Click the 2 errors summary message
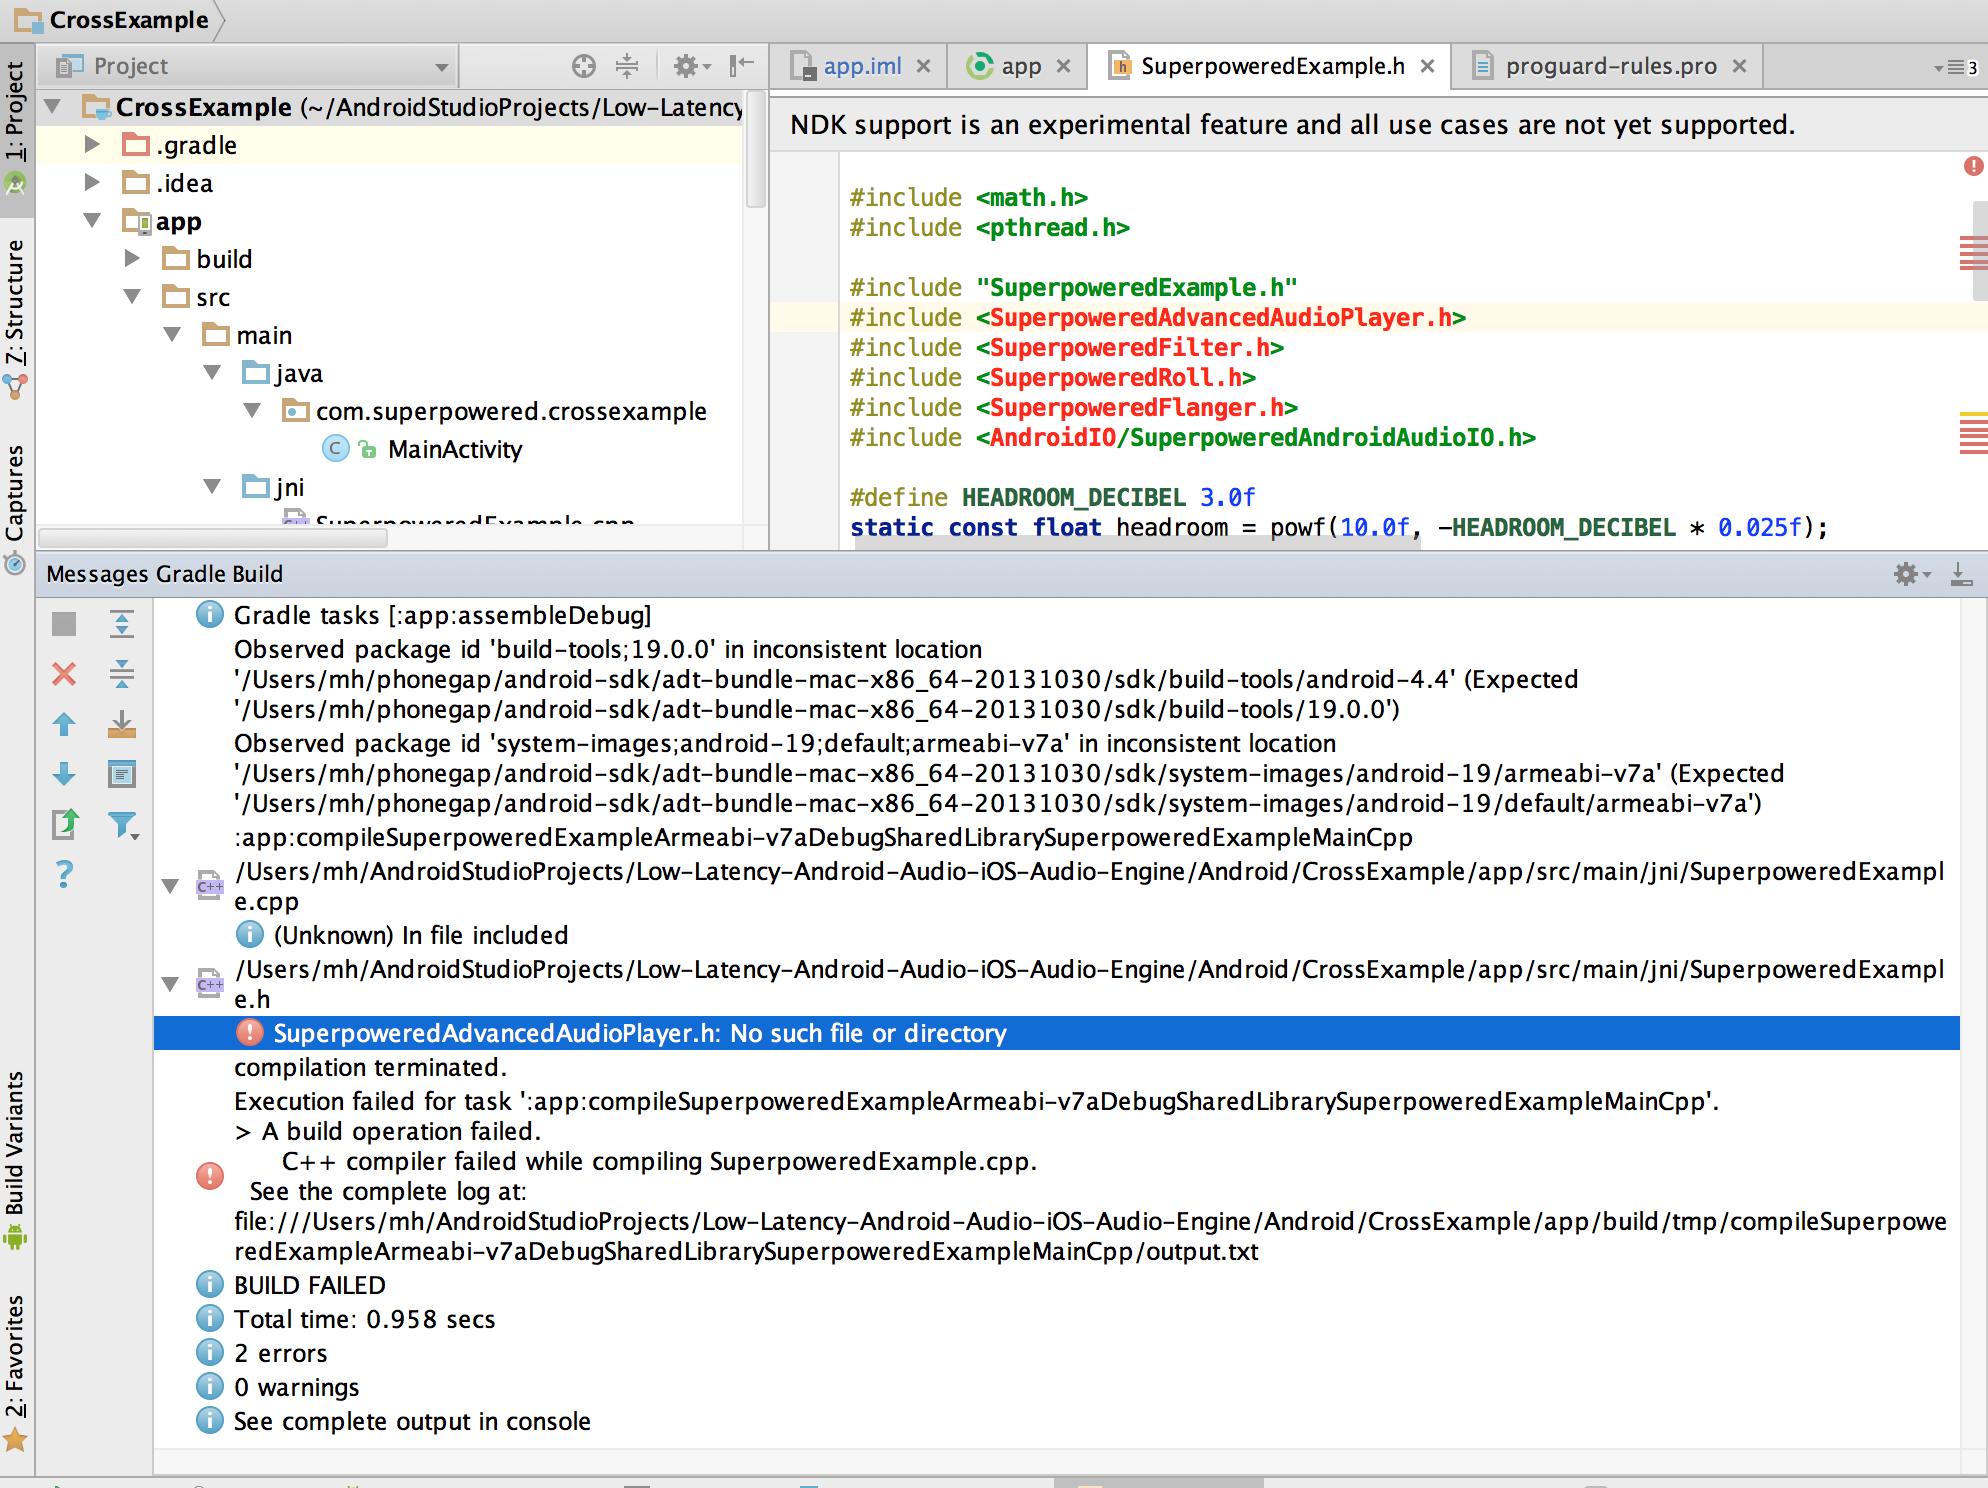This screenshot has width=1988, height=1488. (x=280, y=1353)
